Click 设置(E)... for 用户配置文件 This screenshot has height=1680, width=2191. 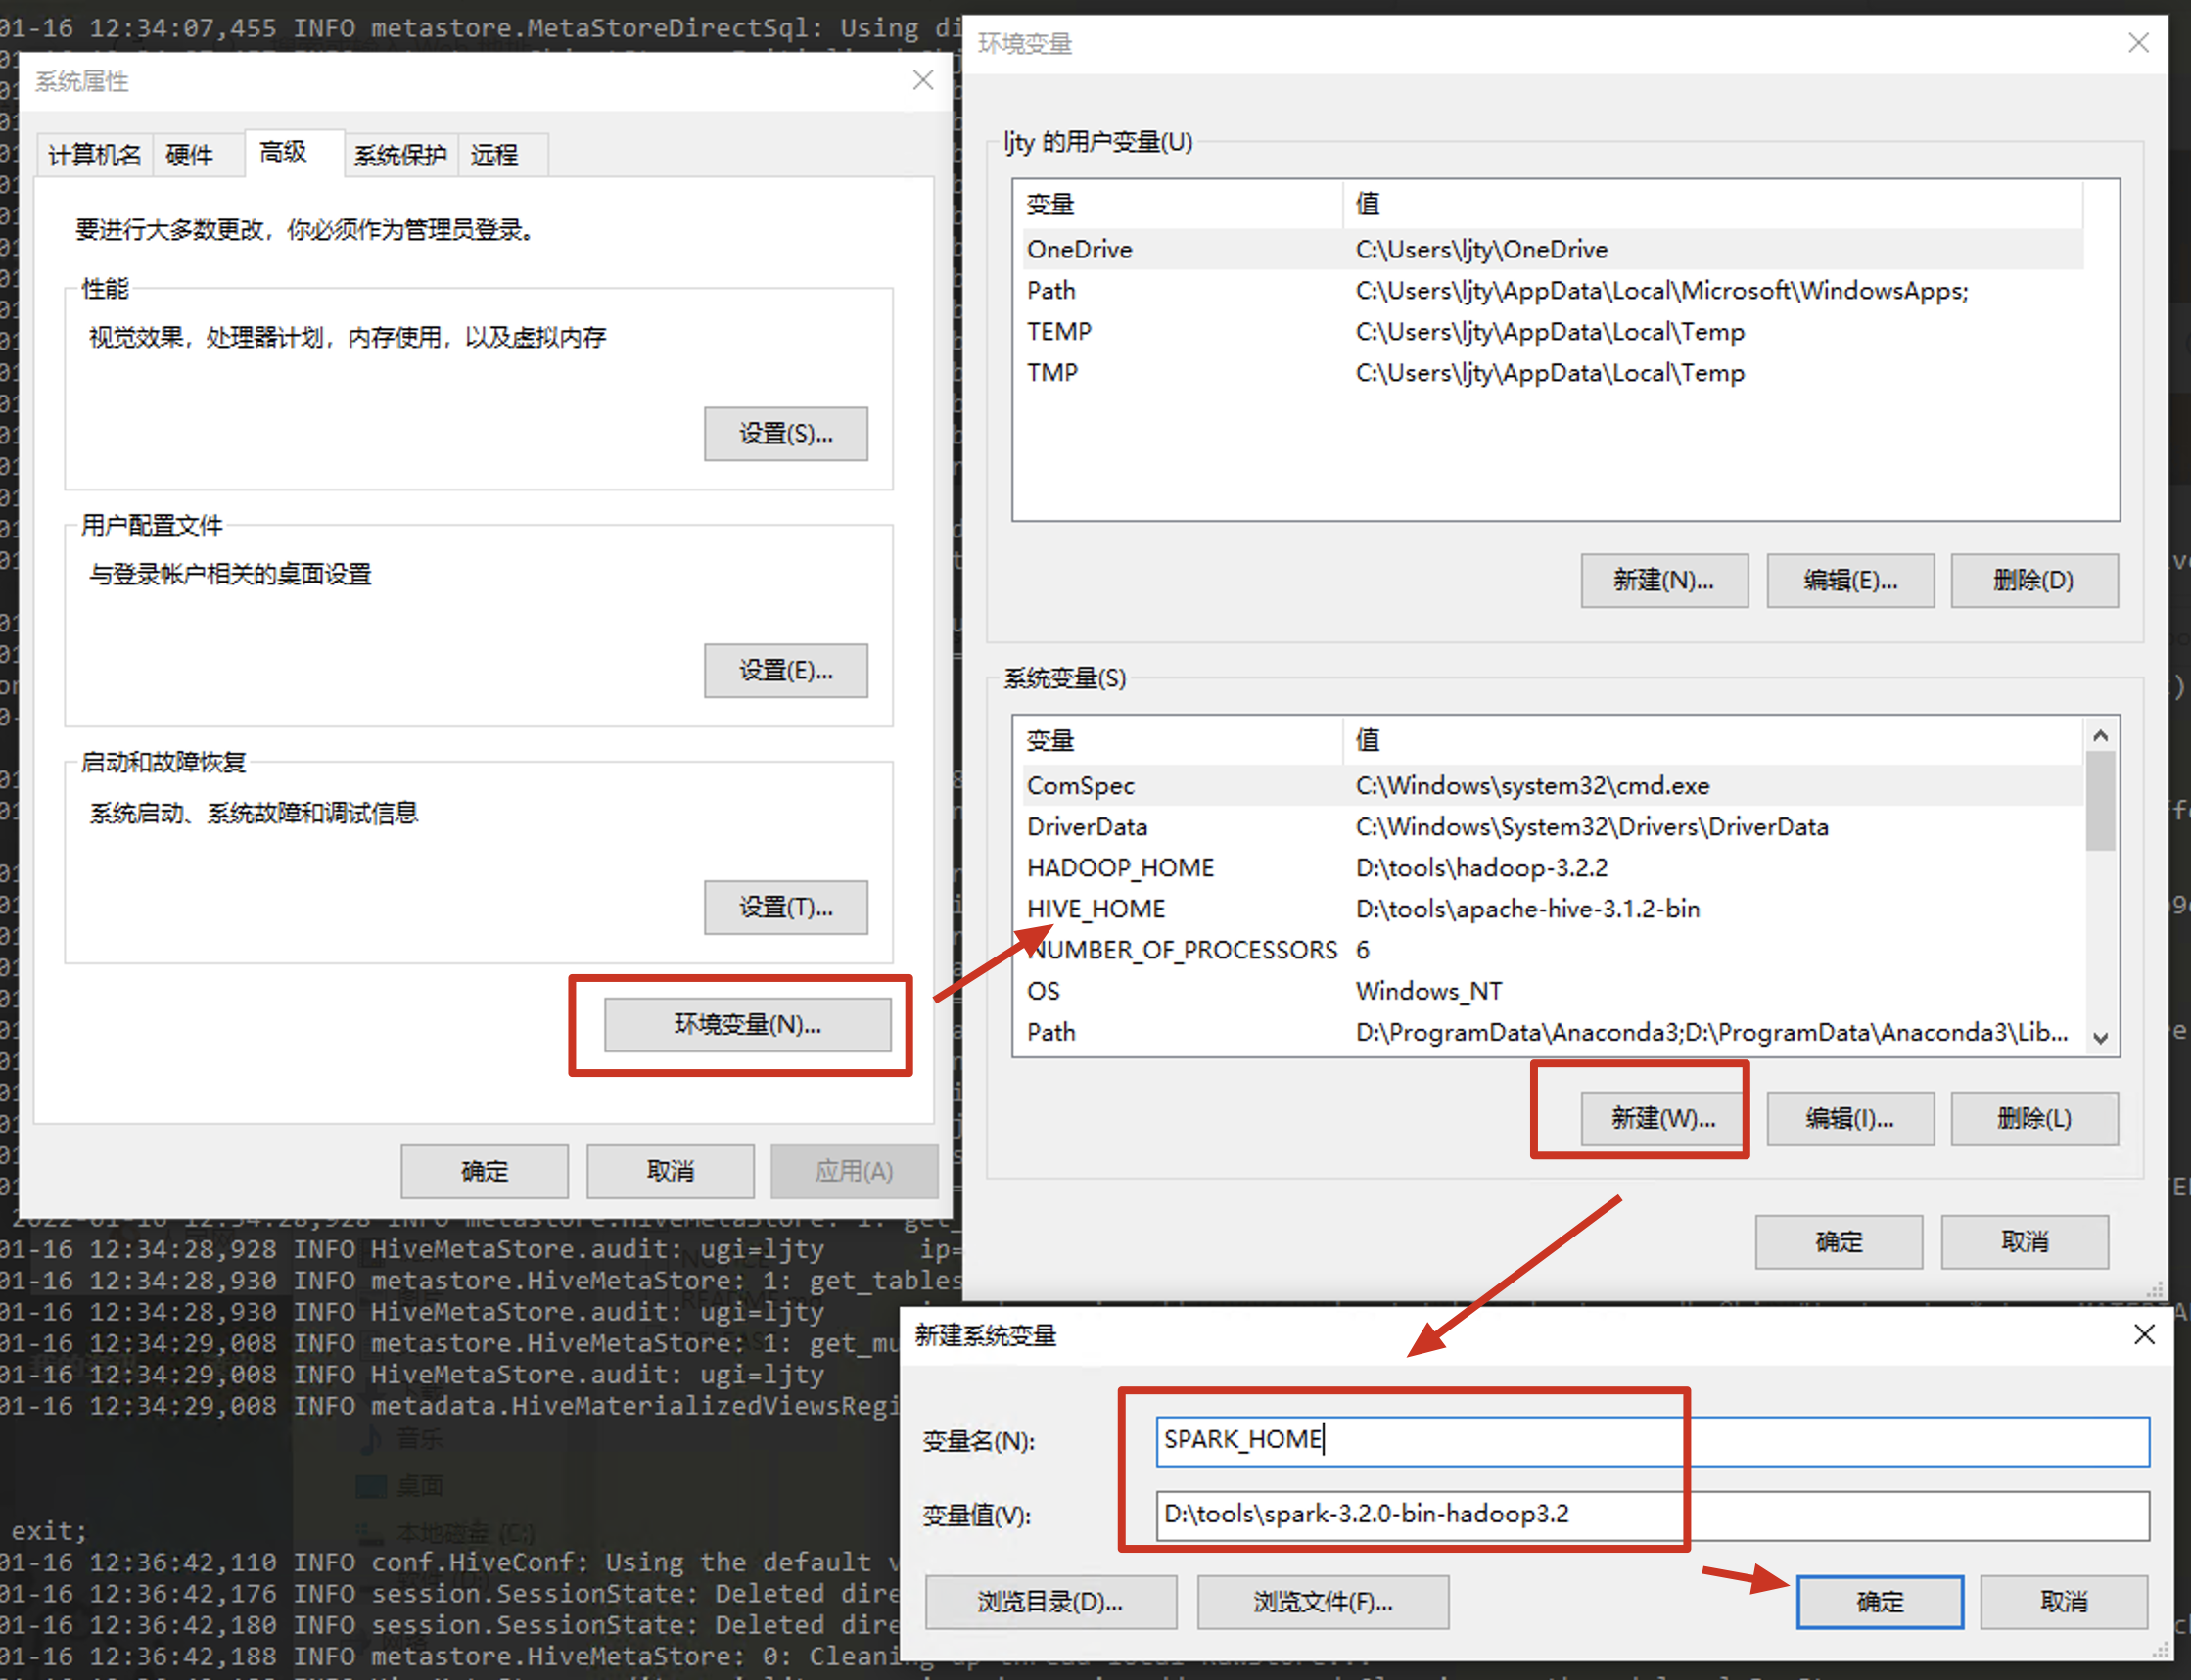click(786, 671)
